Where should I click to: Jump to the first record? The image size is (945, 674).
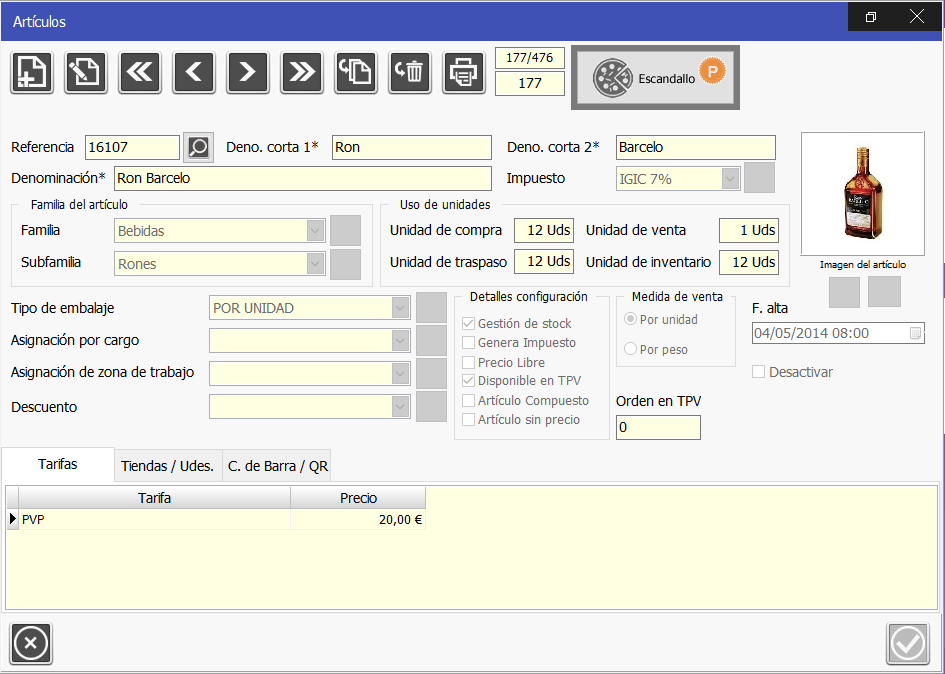(x=140, y=72)
